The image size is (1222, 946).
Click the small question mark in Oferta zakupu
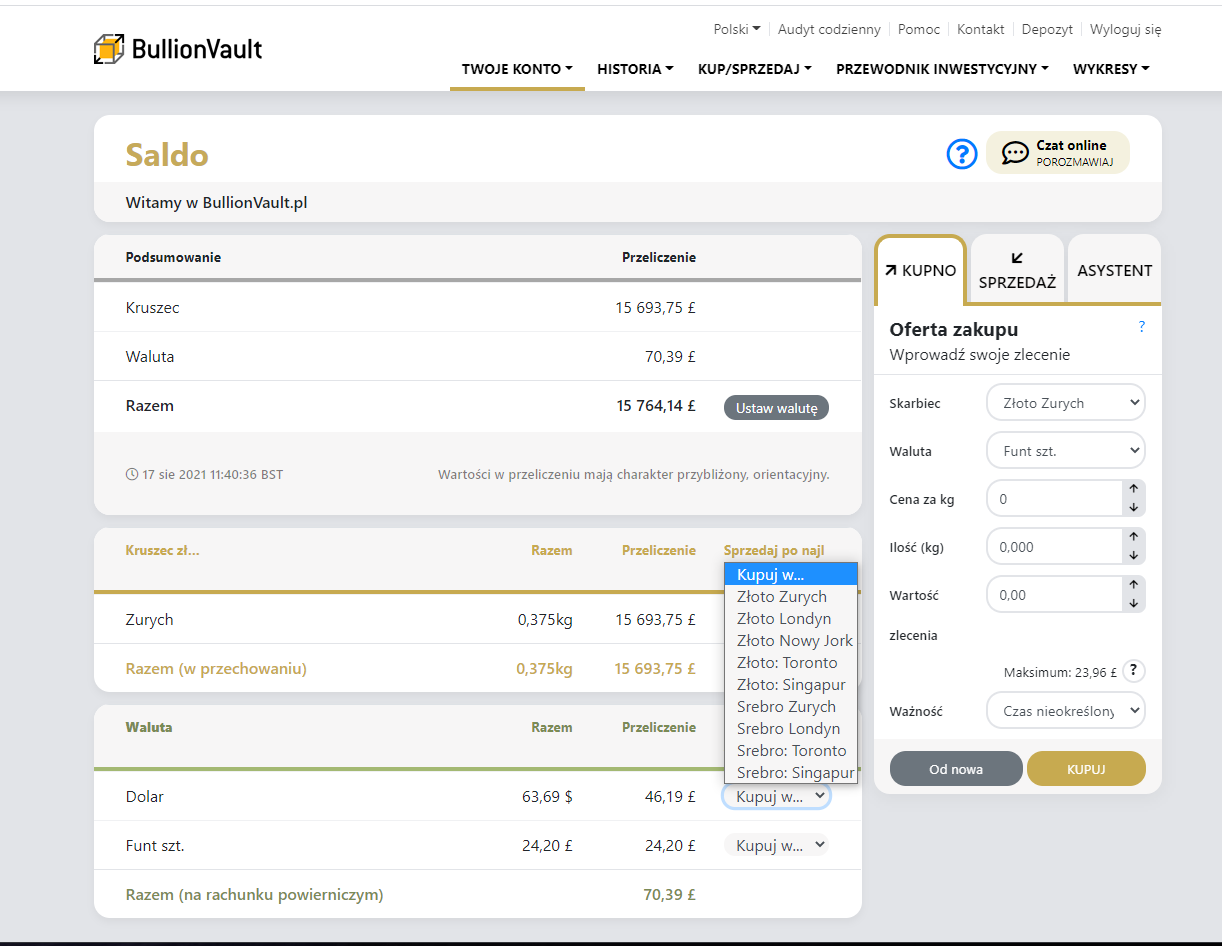coord(1141,327)
